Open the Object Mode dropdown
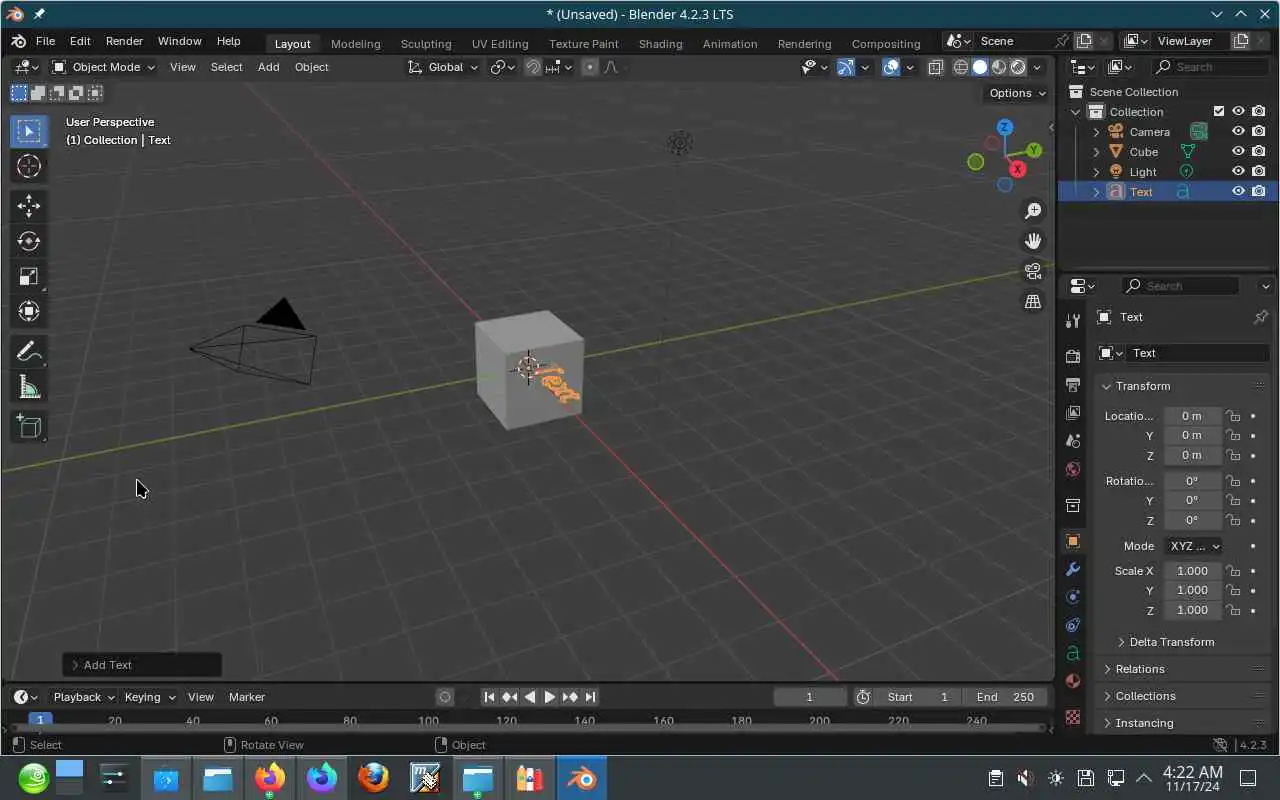The image size is (1280, 800). 103,67
